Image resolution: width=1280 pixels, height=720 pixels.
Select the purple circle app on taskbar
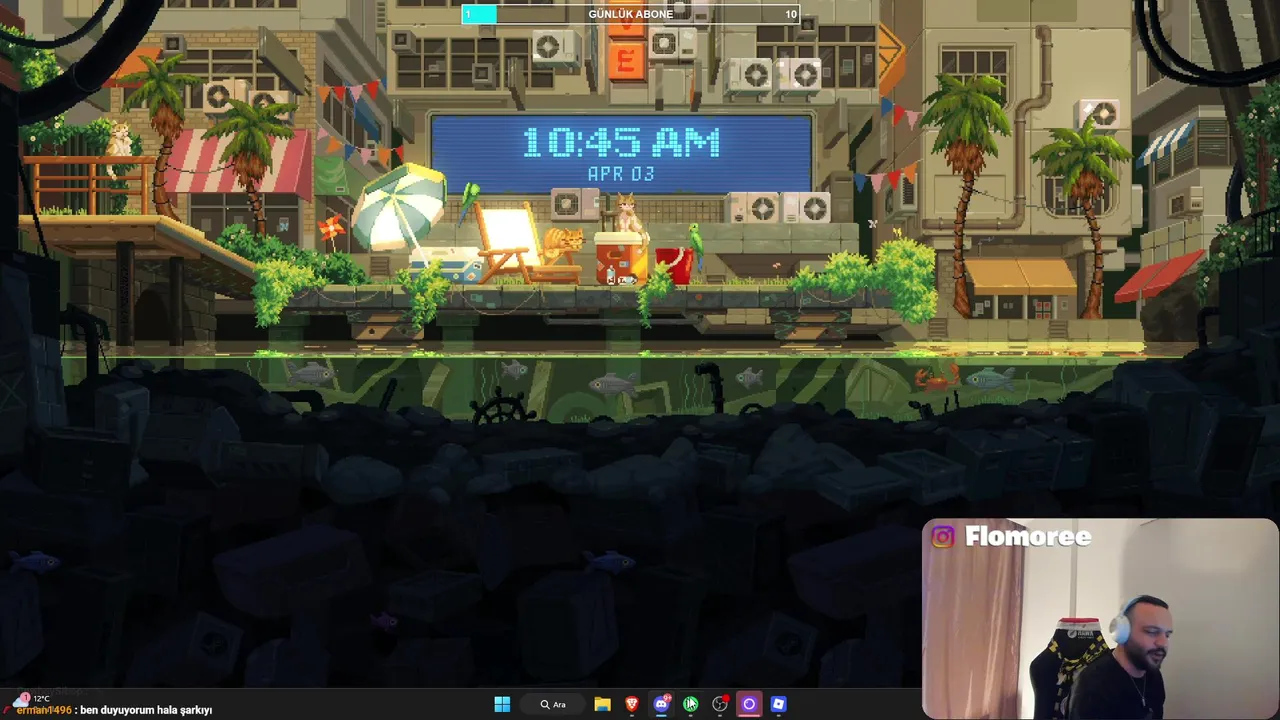tap(749, 704)
